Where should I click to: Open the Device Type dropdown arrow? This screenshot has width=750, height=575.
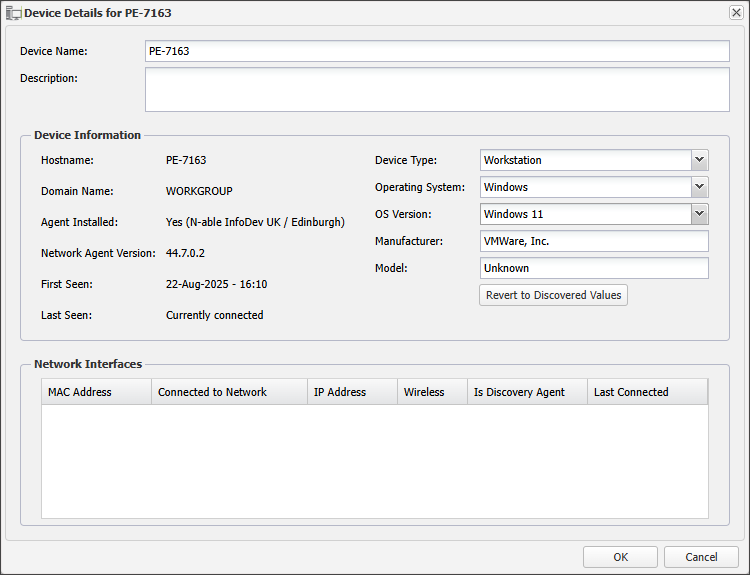tap(699, 160)
